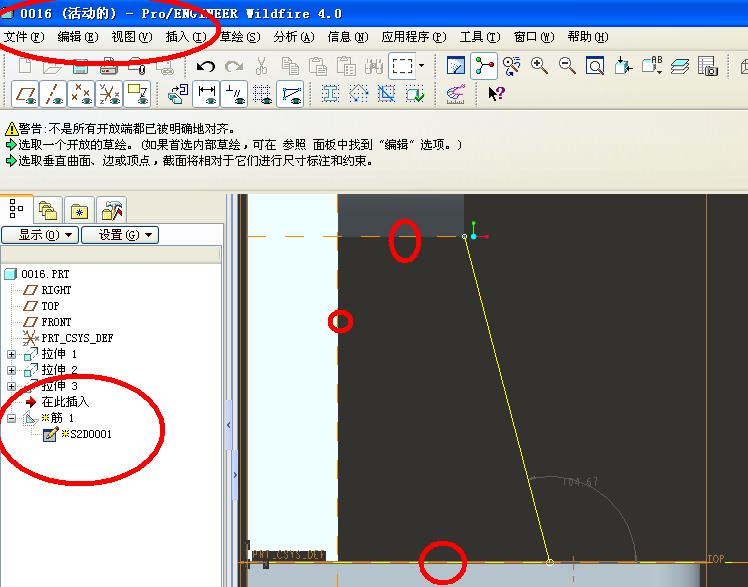This screenshot has width=748, height=587.
Task: Toggle coordinate systems display
Action: coord(109,94)
